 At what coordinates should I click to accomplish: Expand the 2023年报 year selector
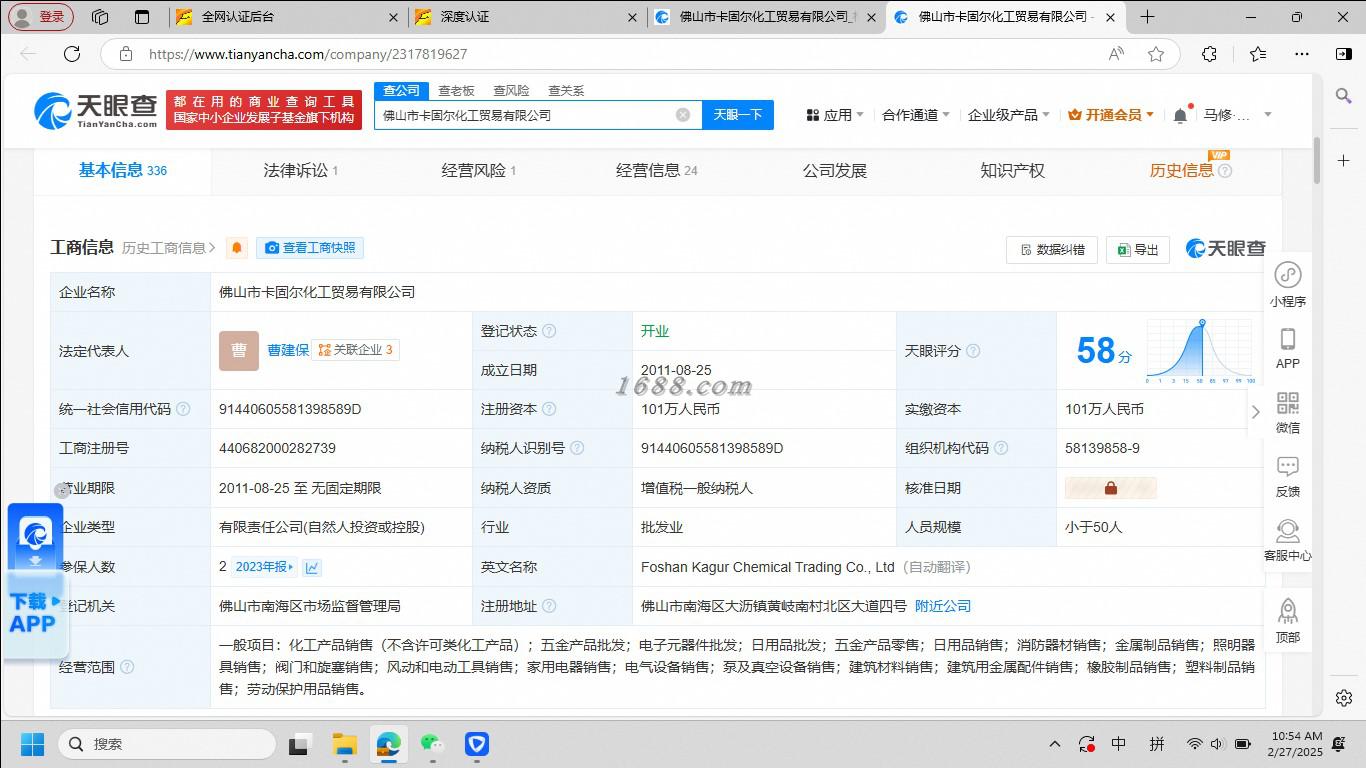click(x=265, y=567)
